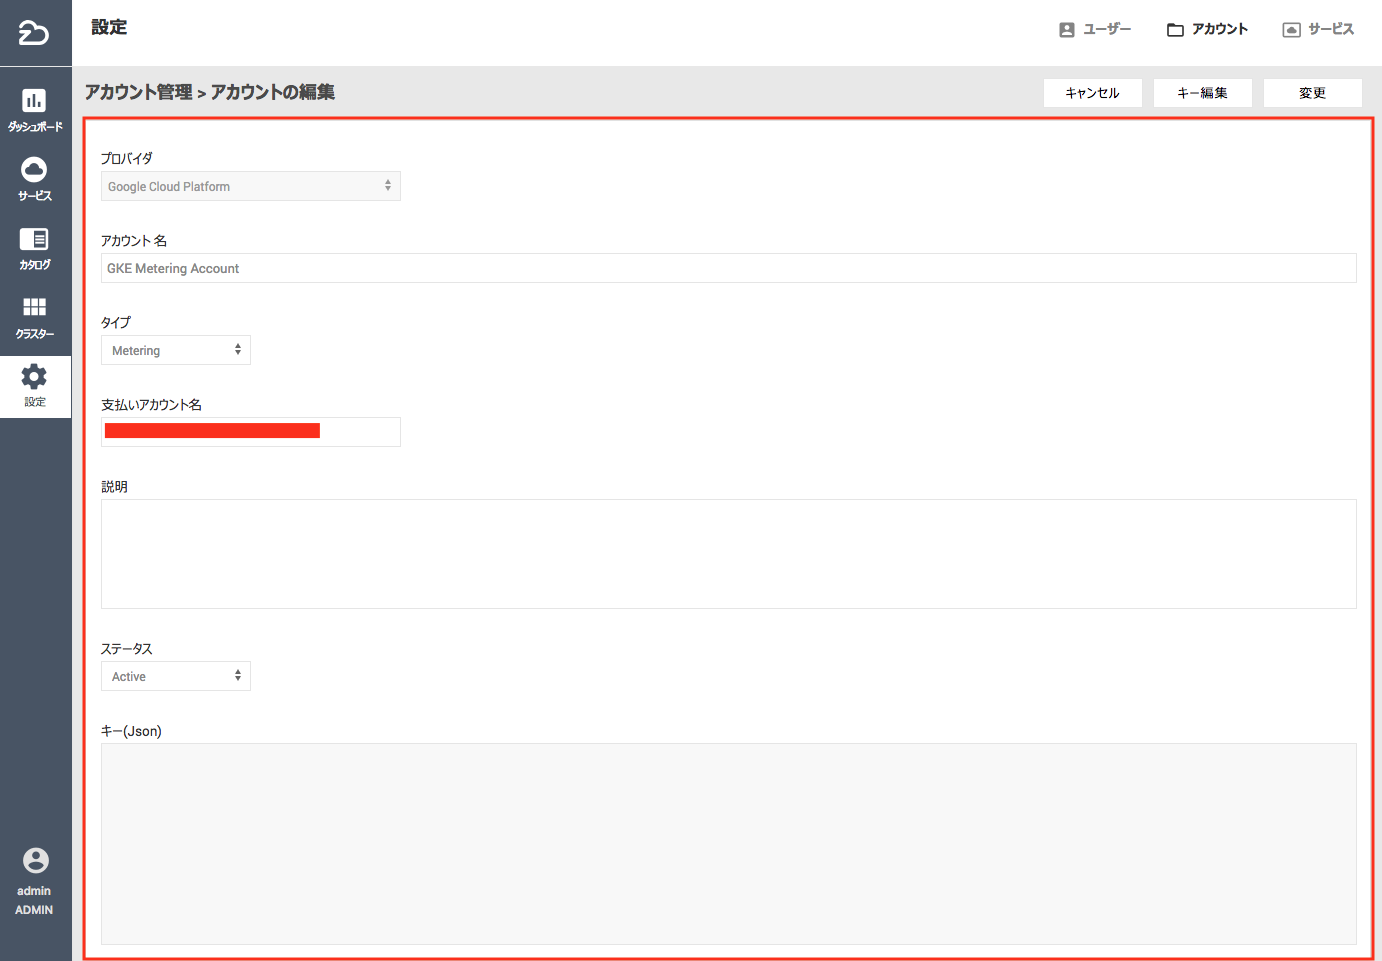This screenshot has width=1382, height=961.
Task: Expand the Type dropdown showing Metering
Action: pos(175,350)
